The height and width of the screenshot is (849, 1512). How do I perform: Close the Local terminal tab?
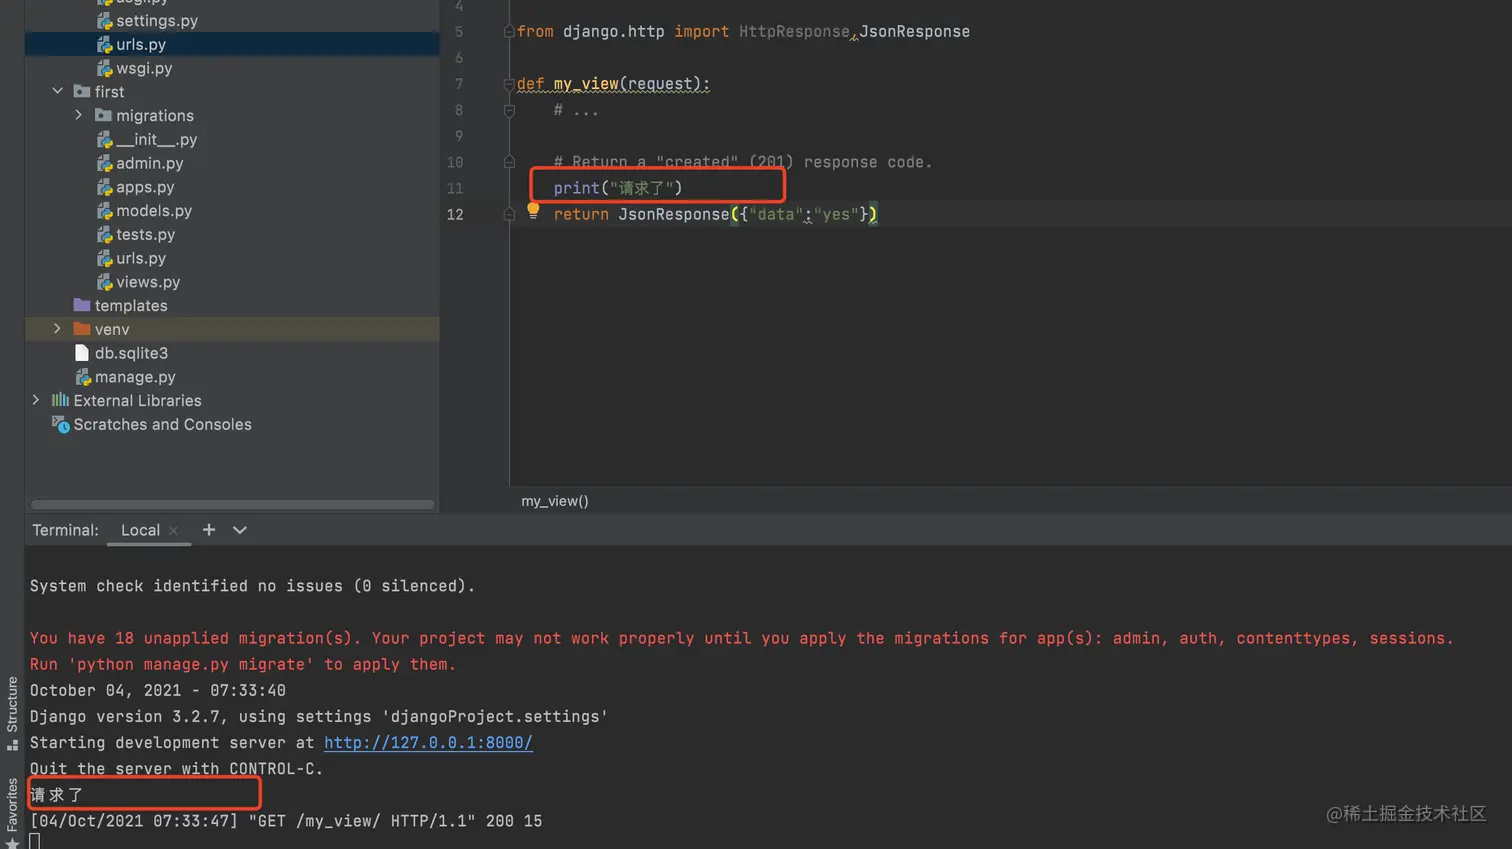(173, 531)
